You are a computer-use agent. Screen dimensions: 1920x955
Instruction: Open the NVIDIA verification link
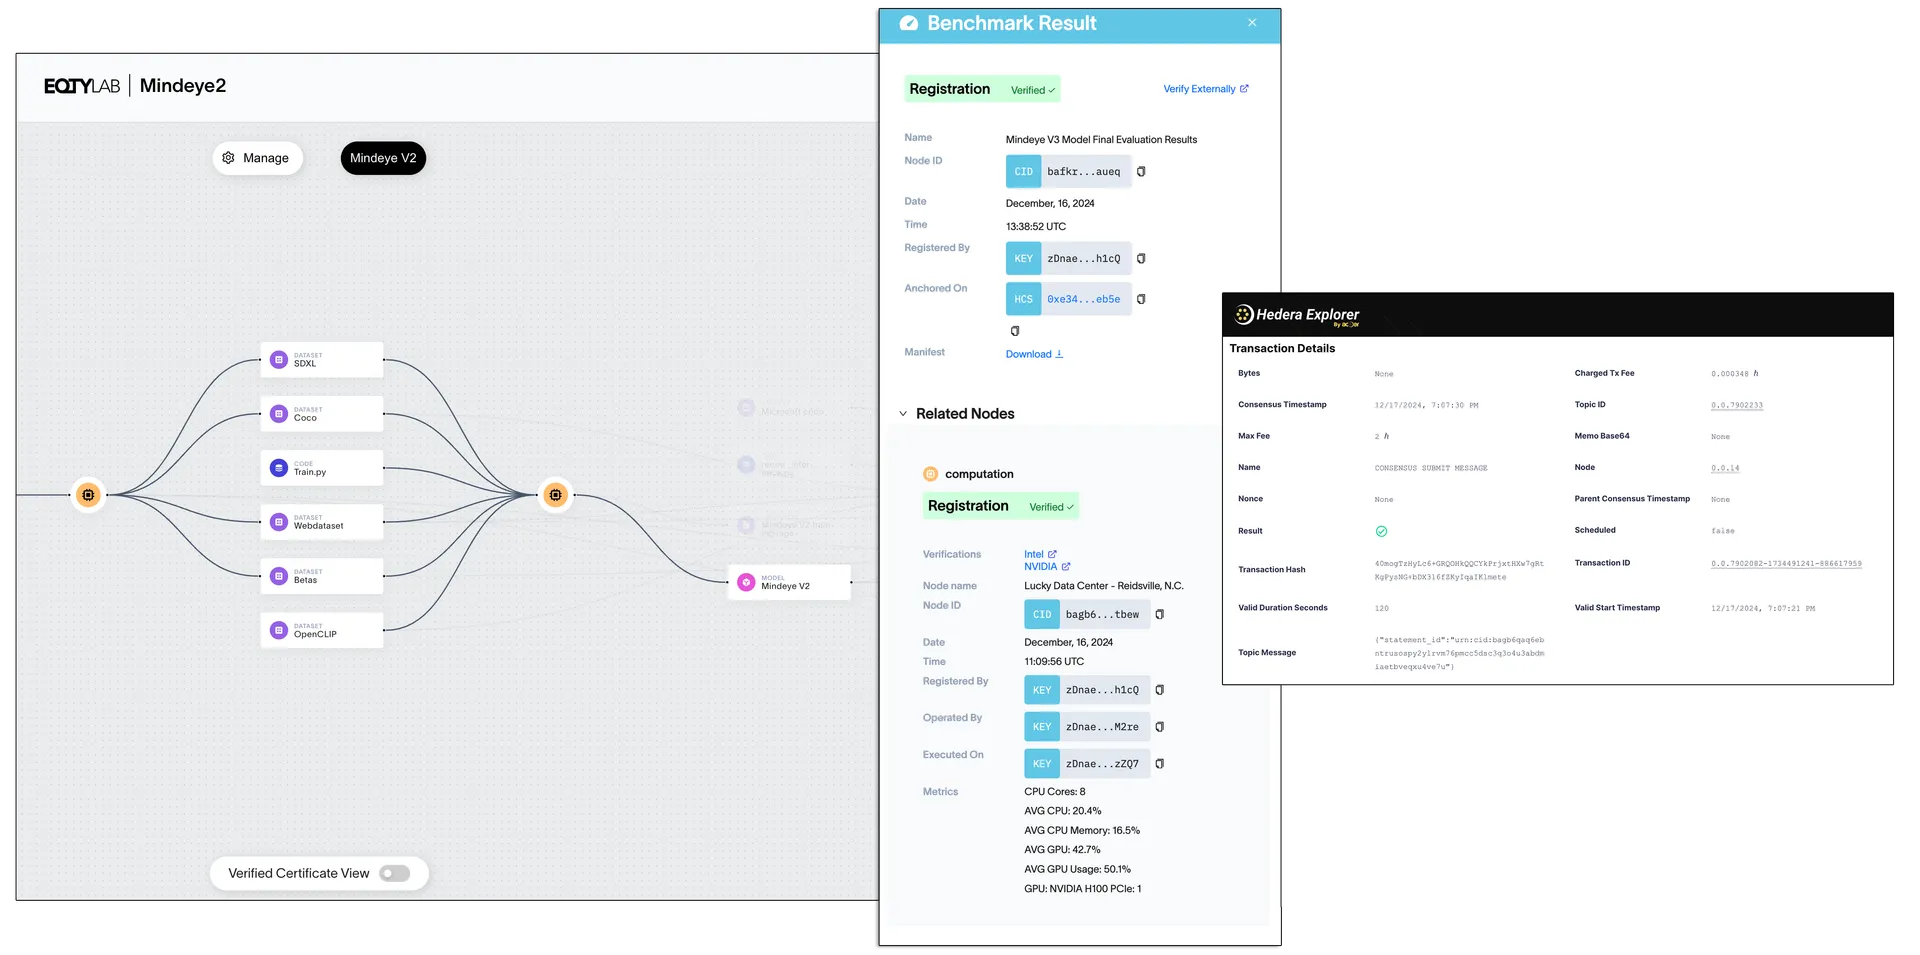(x=1047, y=567)
